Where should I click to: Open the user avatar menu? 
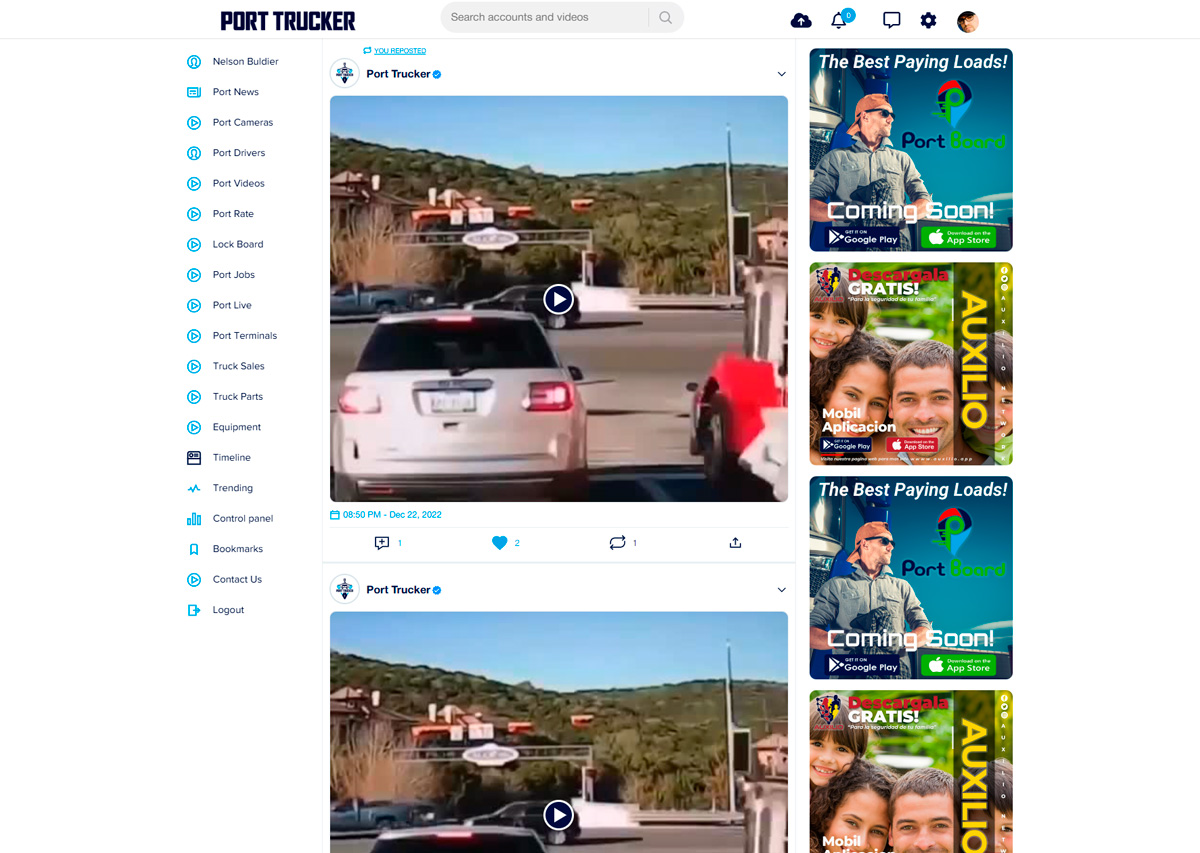(967, 21)
